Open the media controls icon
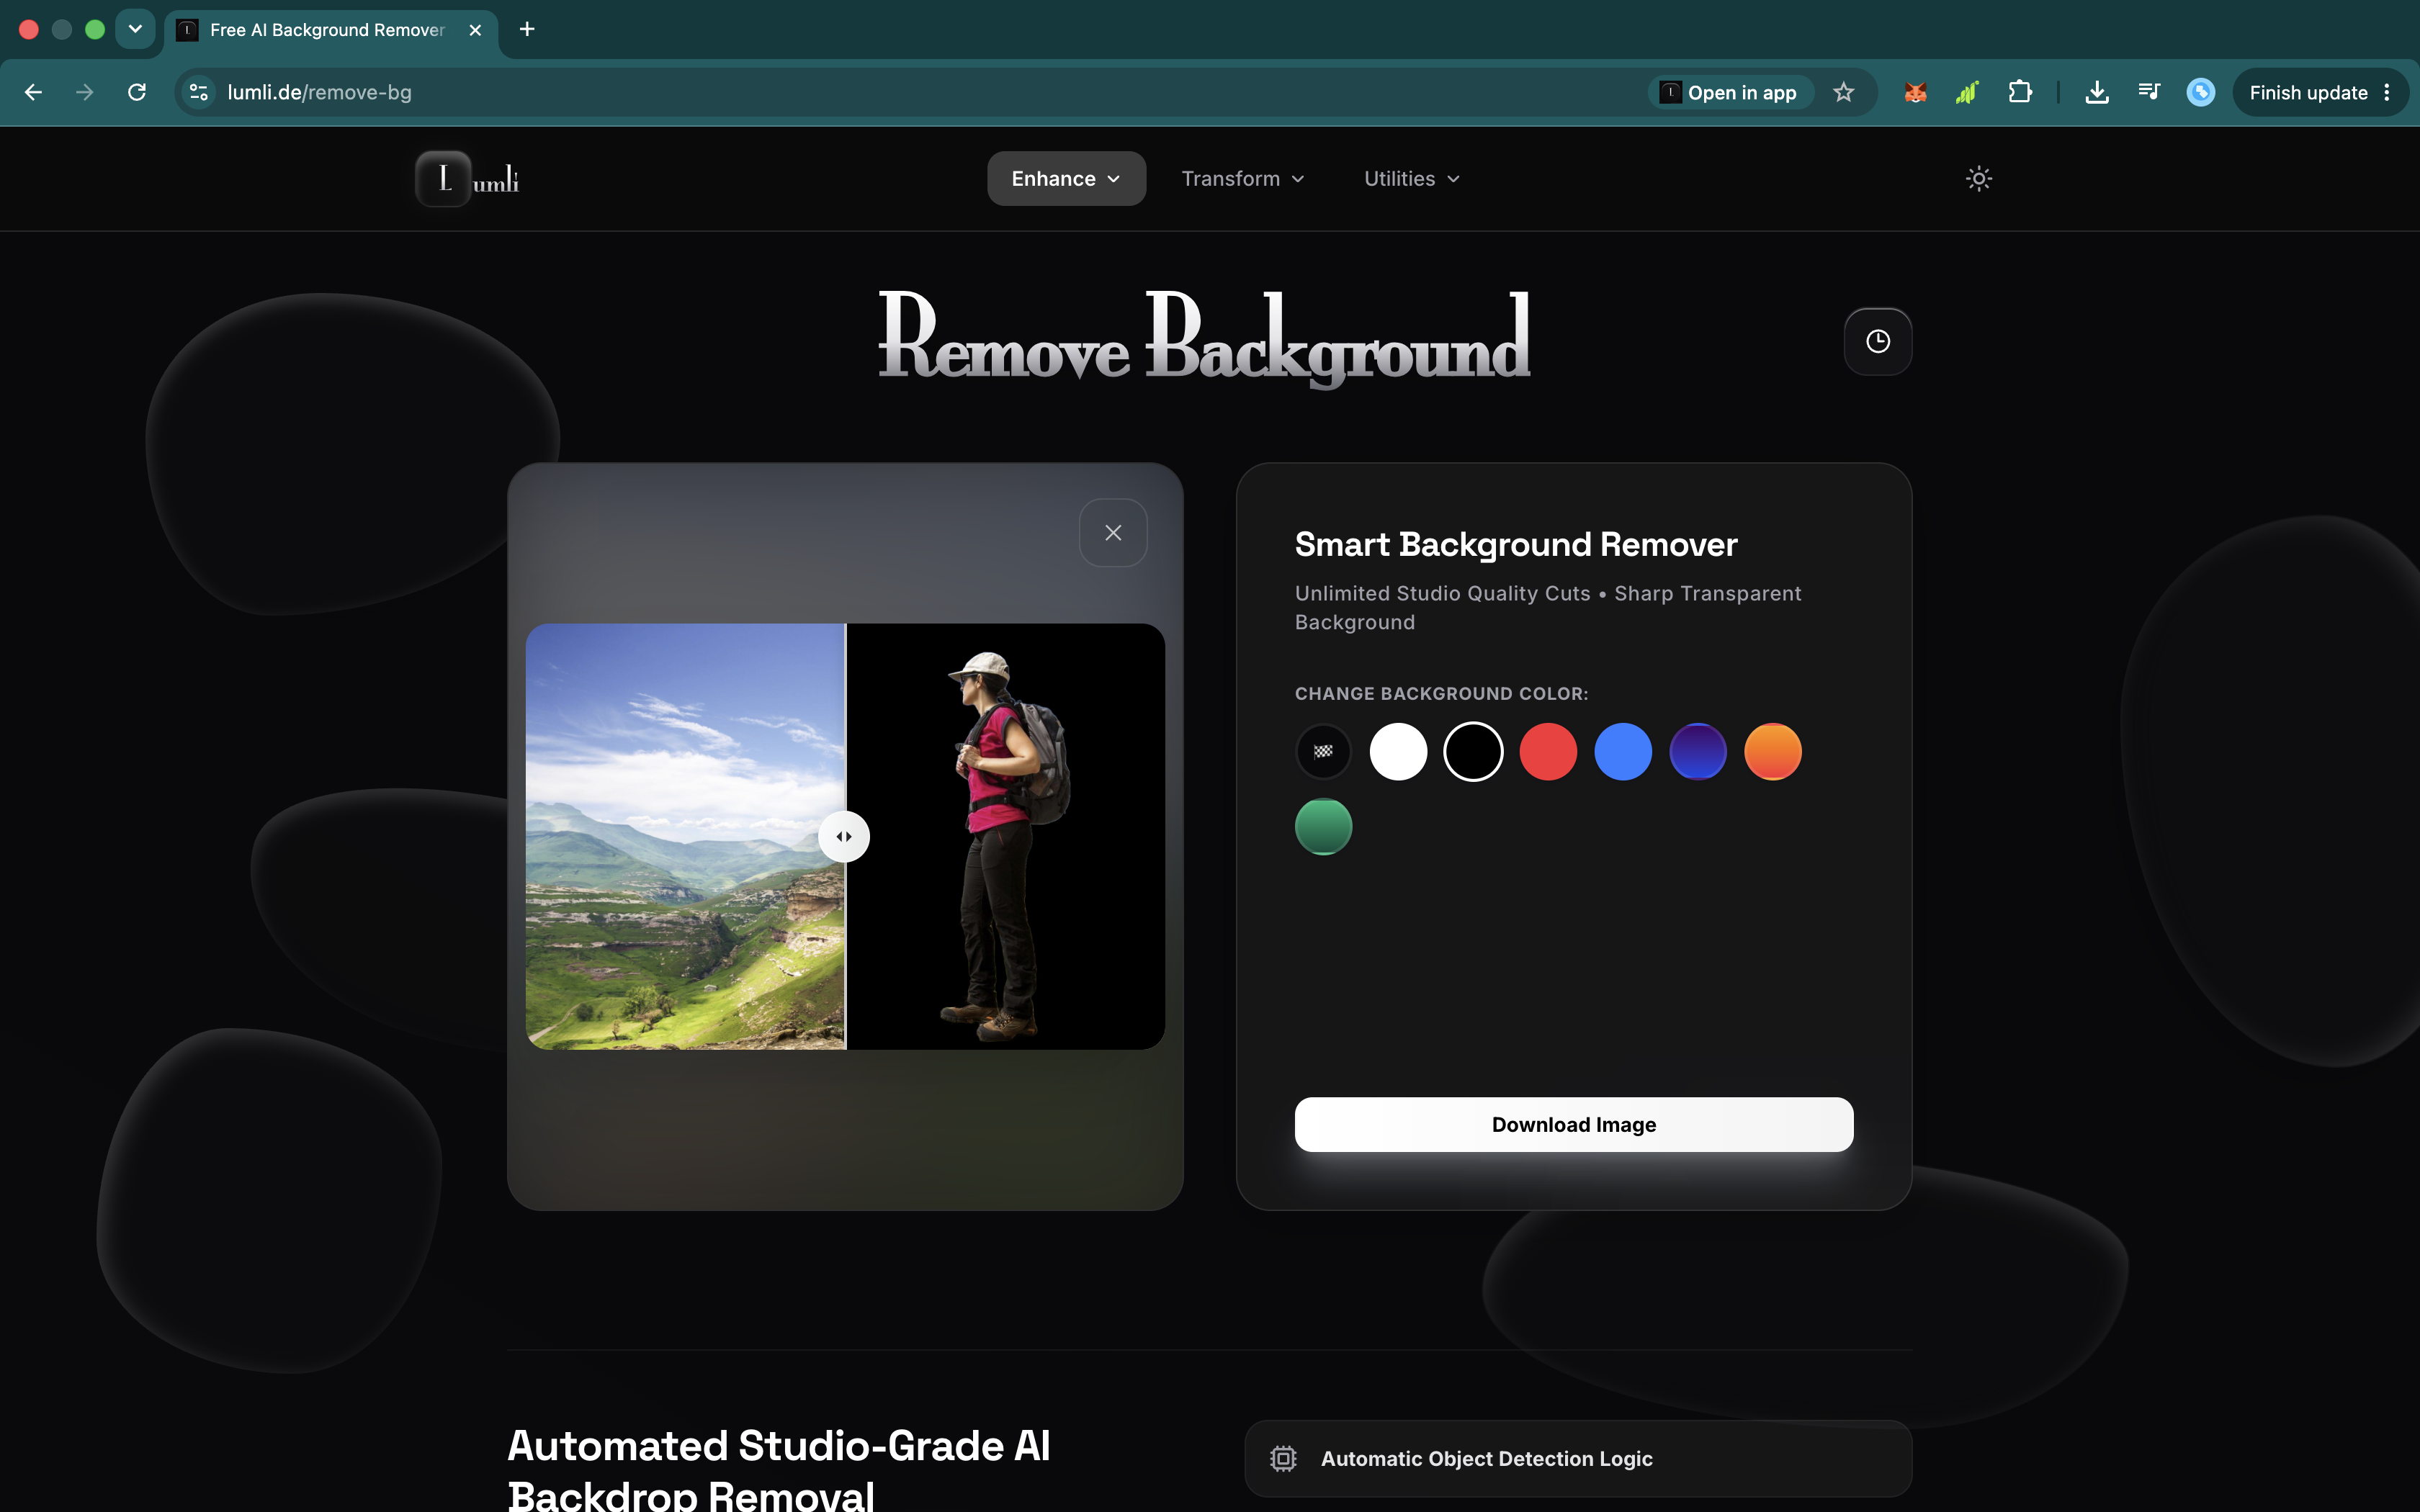The height and width of the screenshot is (1512, 2420). 2149,93
